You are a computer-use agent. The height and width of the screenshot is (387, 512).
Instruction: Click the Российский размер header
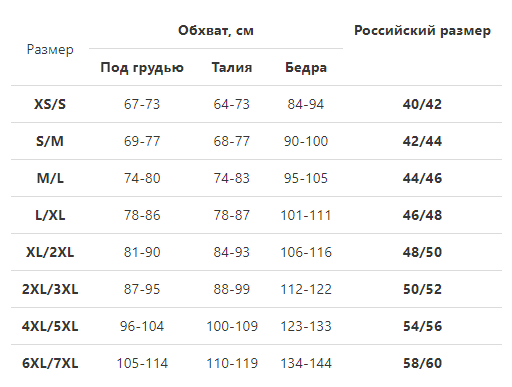[422, 30]
